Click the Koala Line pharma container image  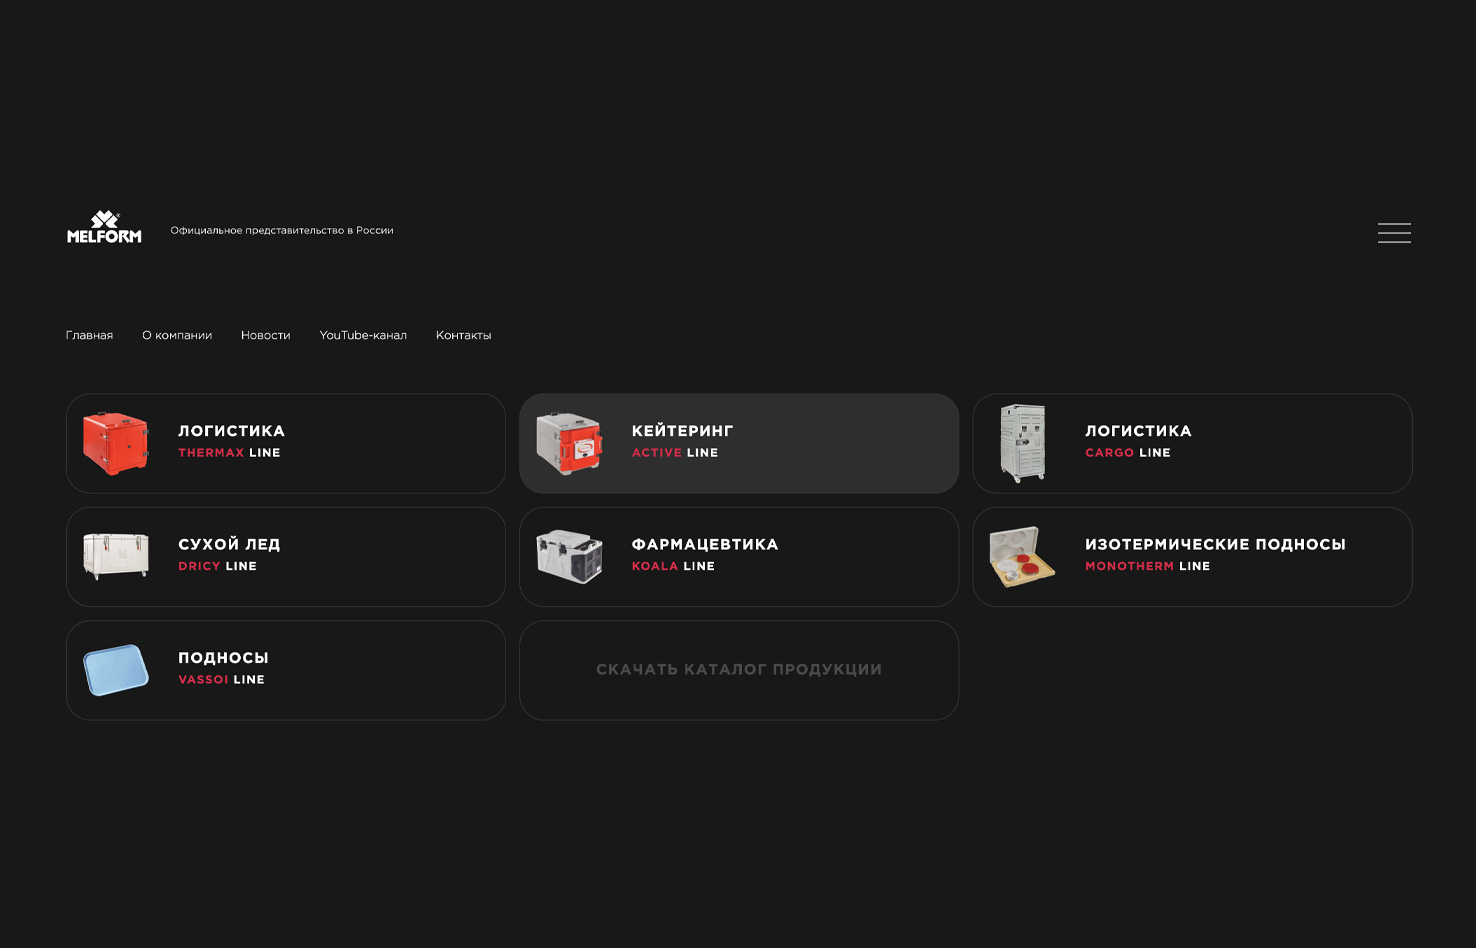tap(569, 556)
